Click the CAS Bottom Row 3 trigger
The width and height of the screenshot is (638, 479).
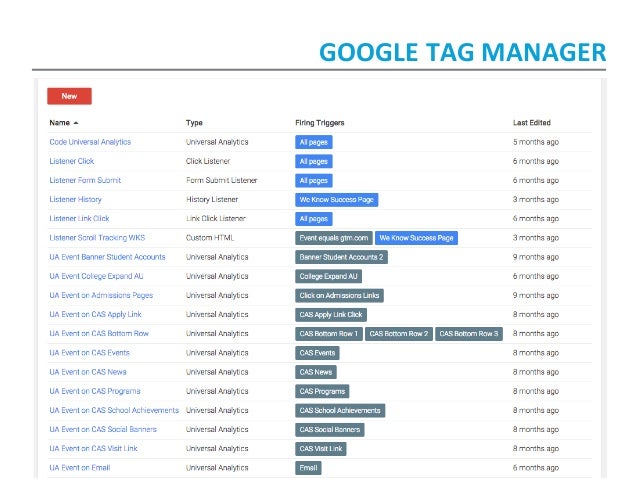coord(469,333)
